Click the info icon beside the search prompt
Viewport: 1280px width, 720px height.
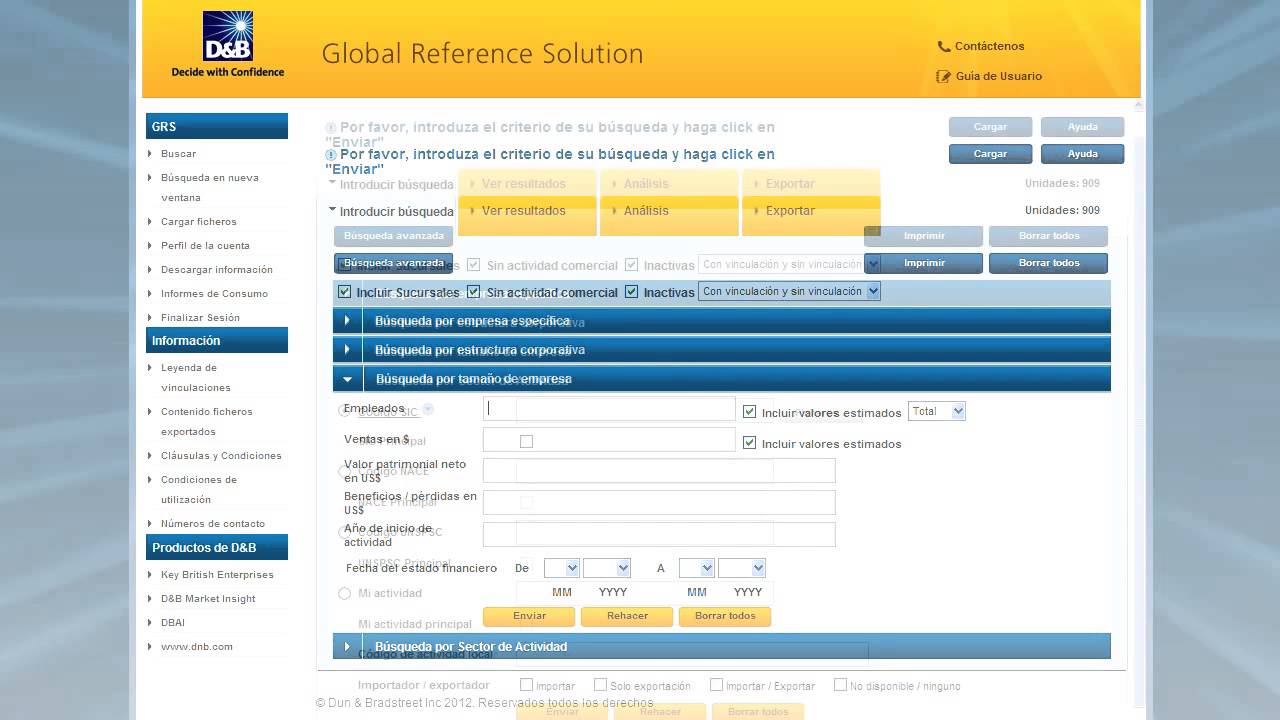(331, 155)
